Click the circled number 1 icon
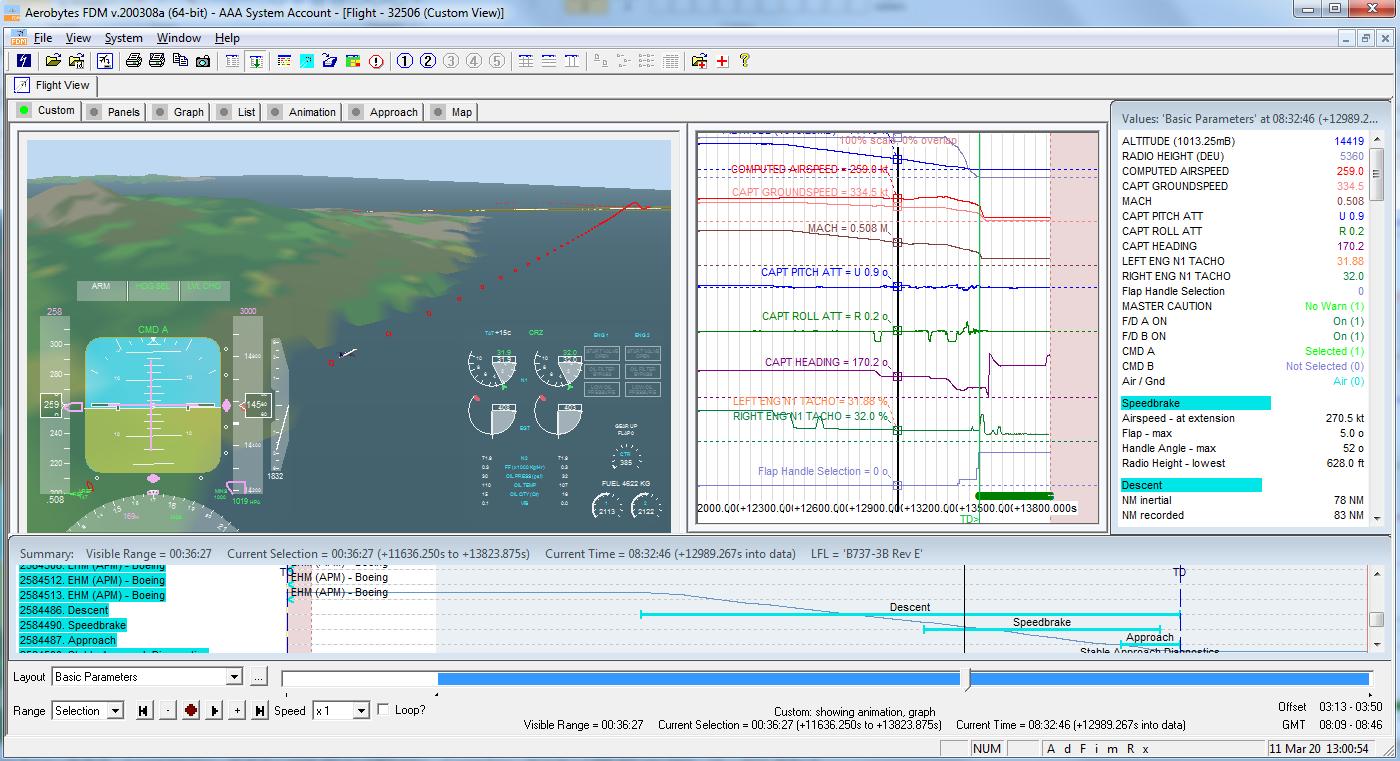 [404, 61]
